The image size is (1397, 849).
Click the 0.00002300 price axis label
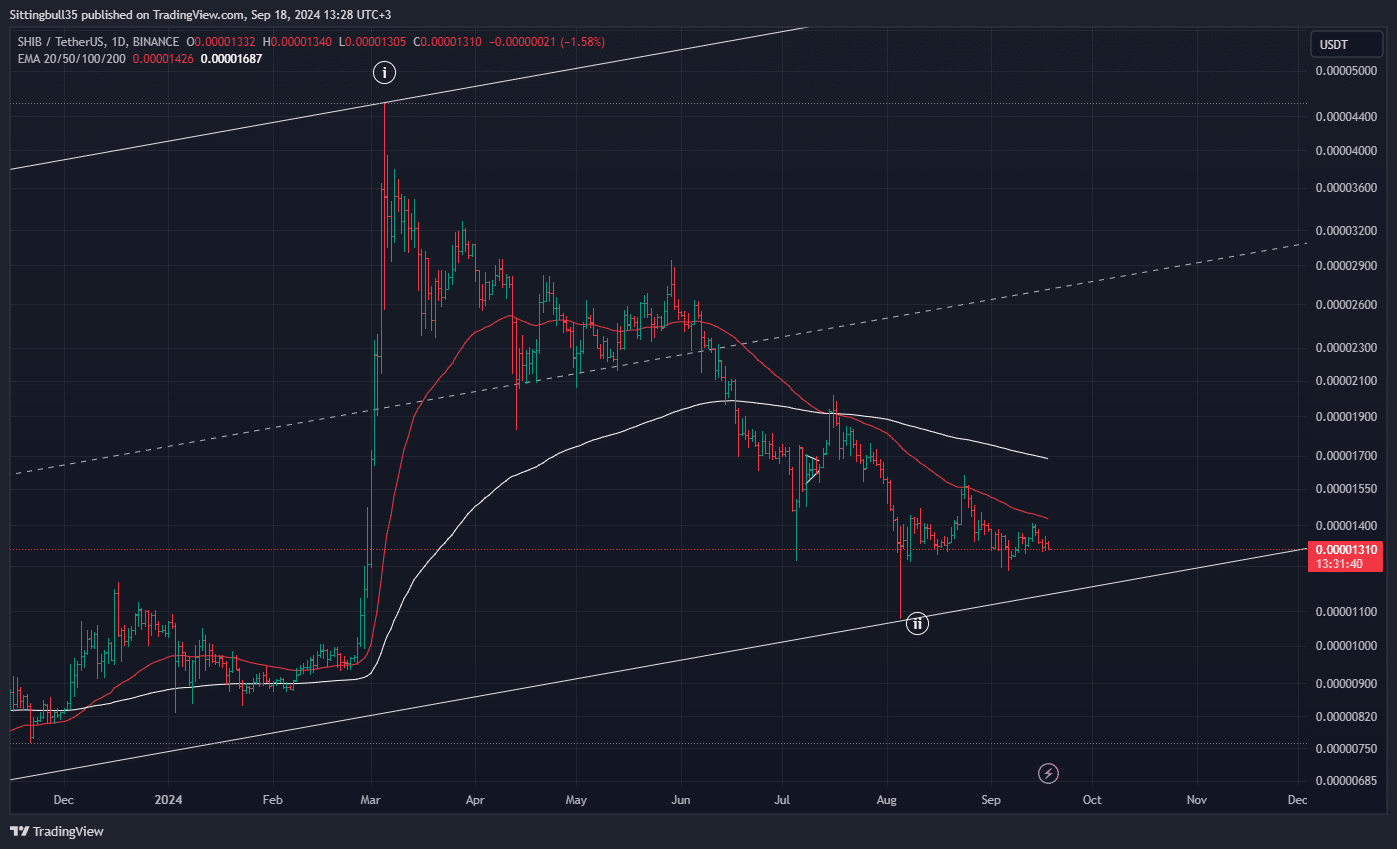pos(1348,348)
